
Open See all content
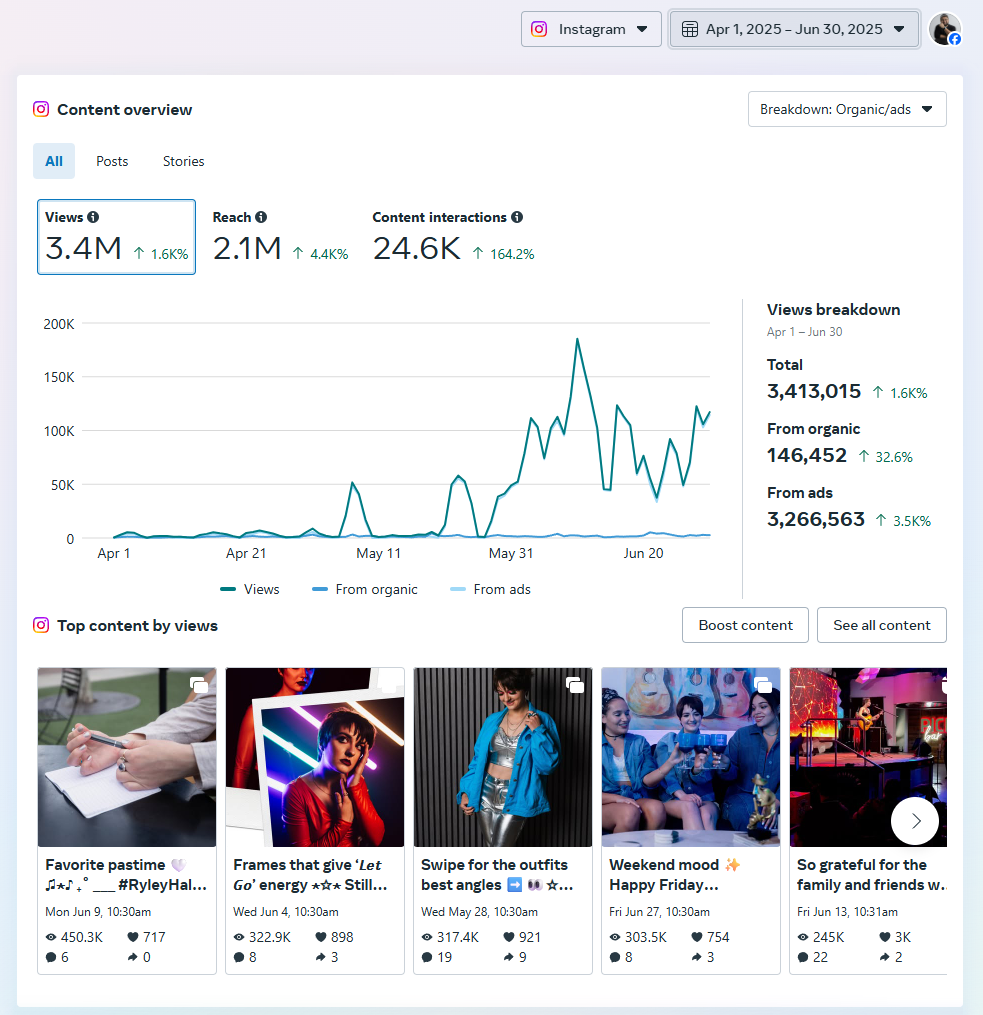tap(881, 624)
